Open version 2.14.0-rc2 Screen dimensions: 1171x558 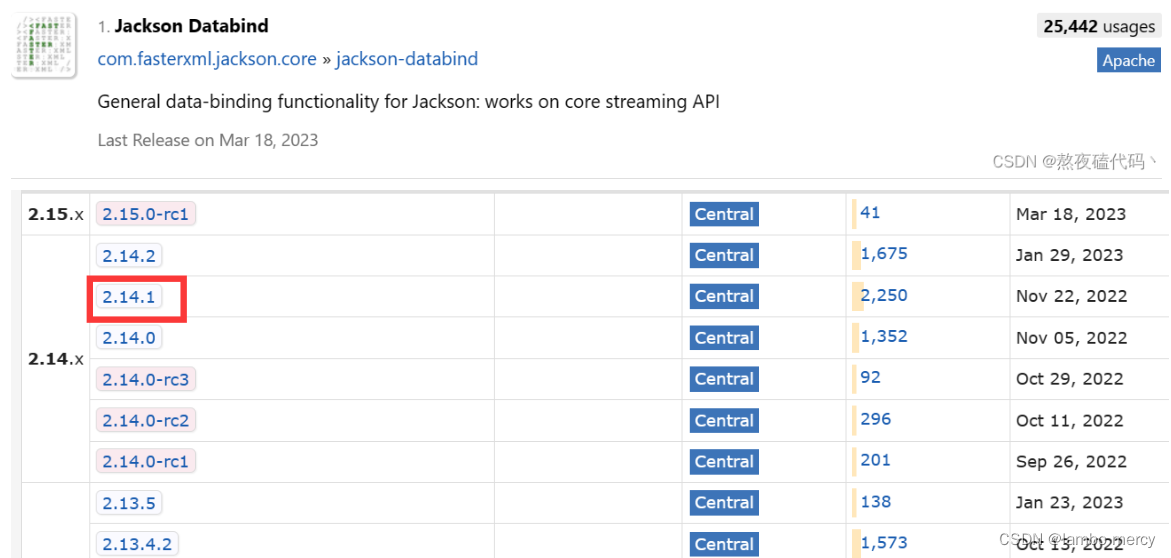pos(146,421)
